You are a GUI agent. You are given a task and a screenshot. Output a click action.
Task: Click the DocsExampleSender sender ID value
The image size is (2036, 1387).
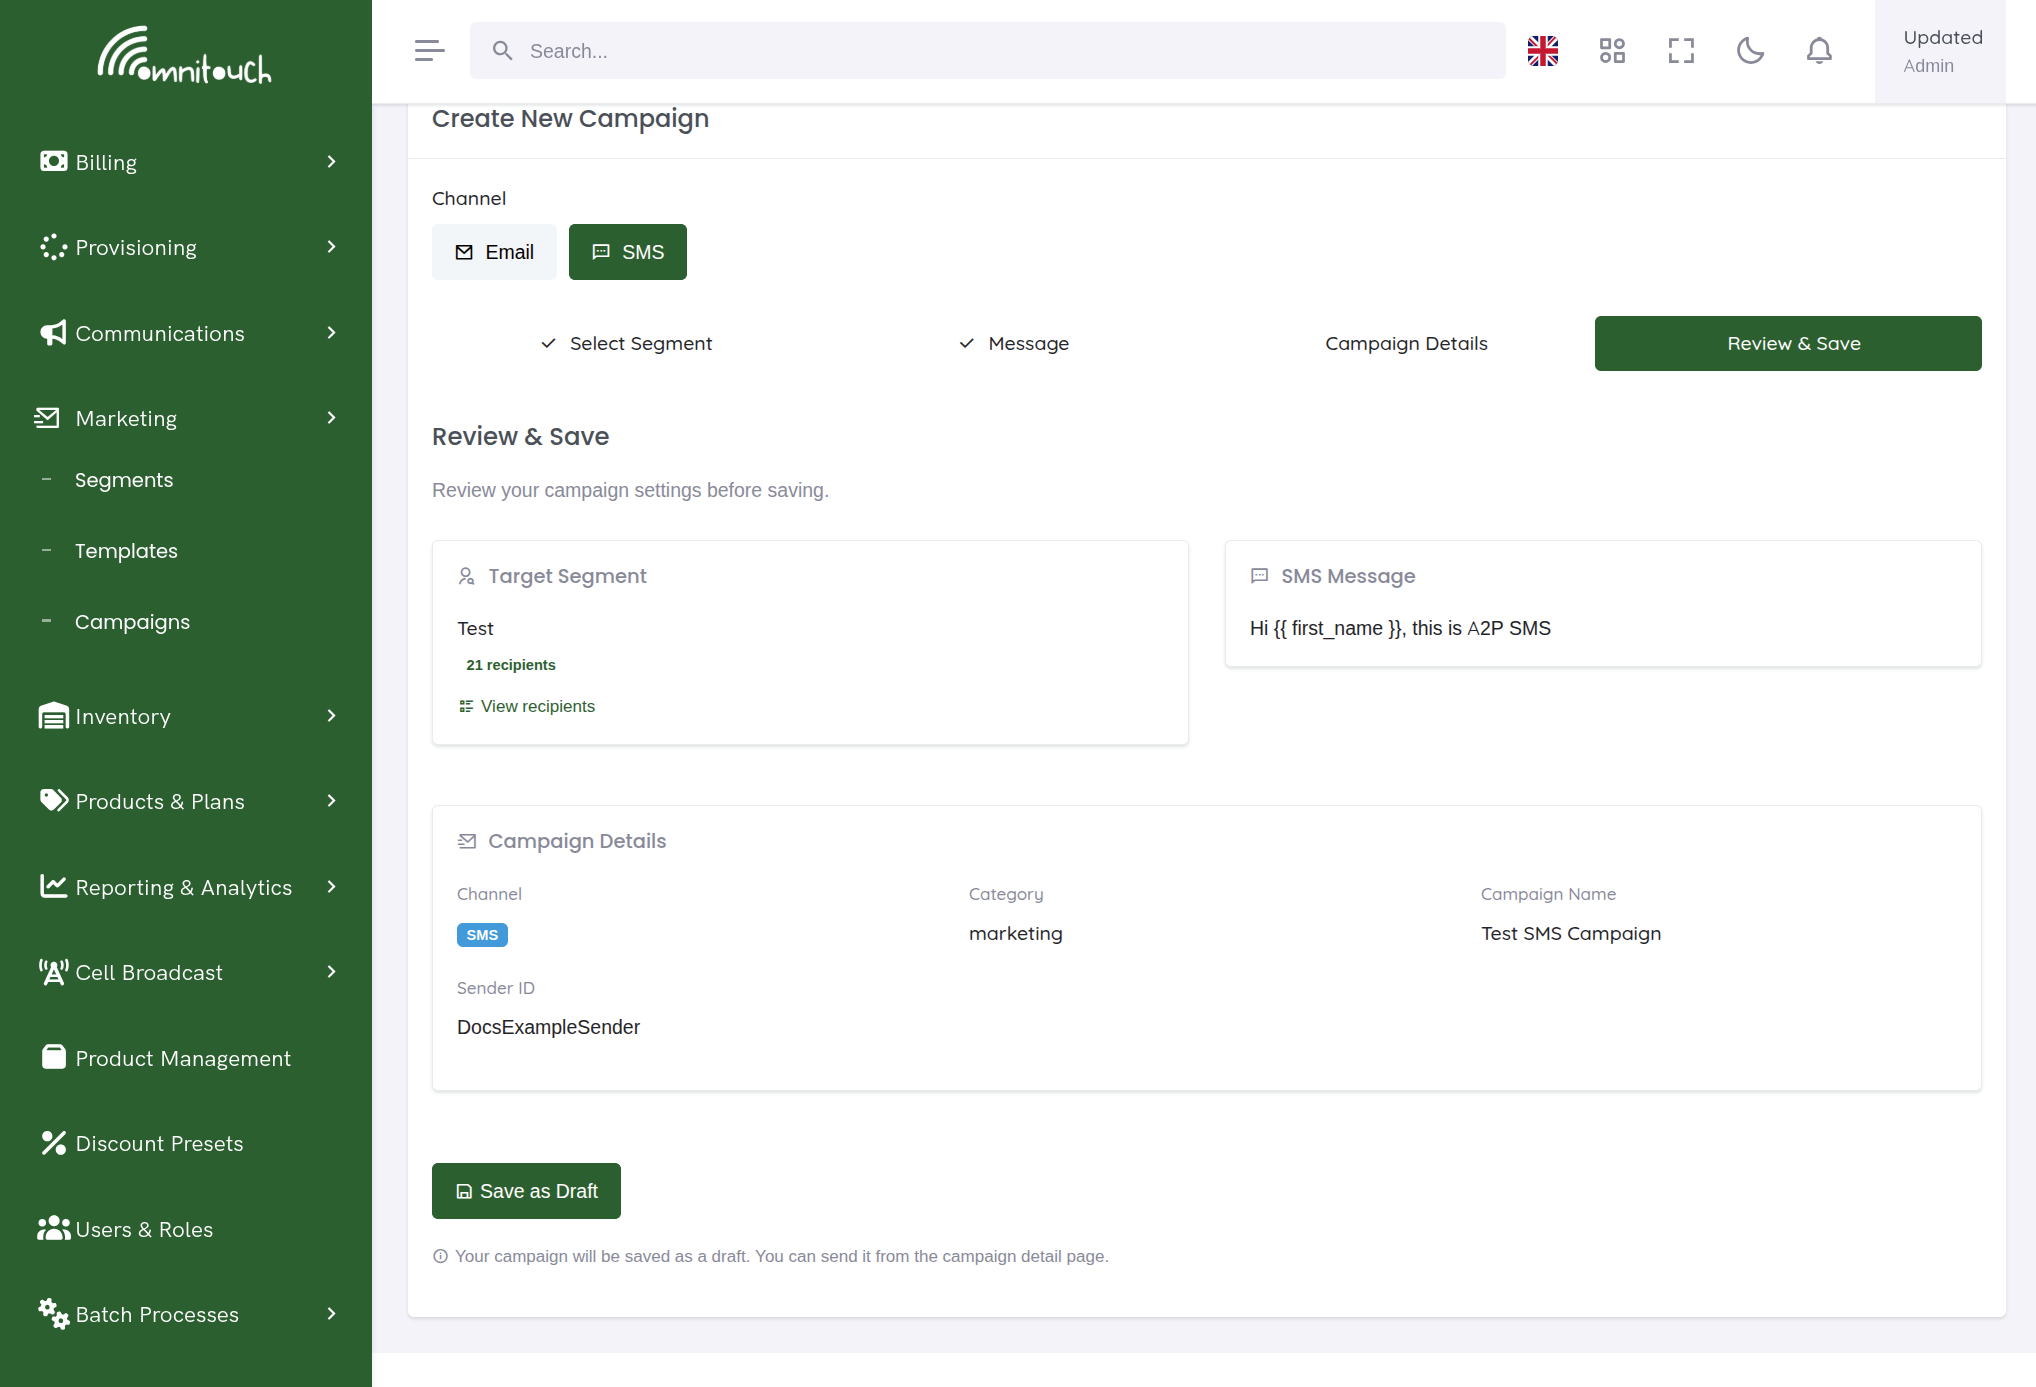click(548, 1027)
